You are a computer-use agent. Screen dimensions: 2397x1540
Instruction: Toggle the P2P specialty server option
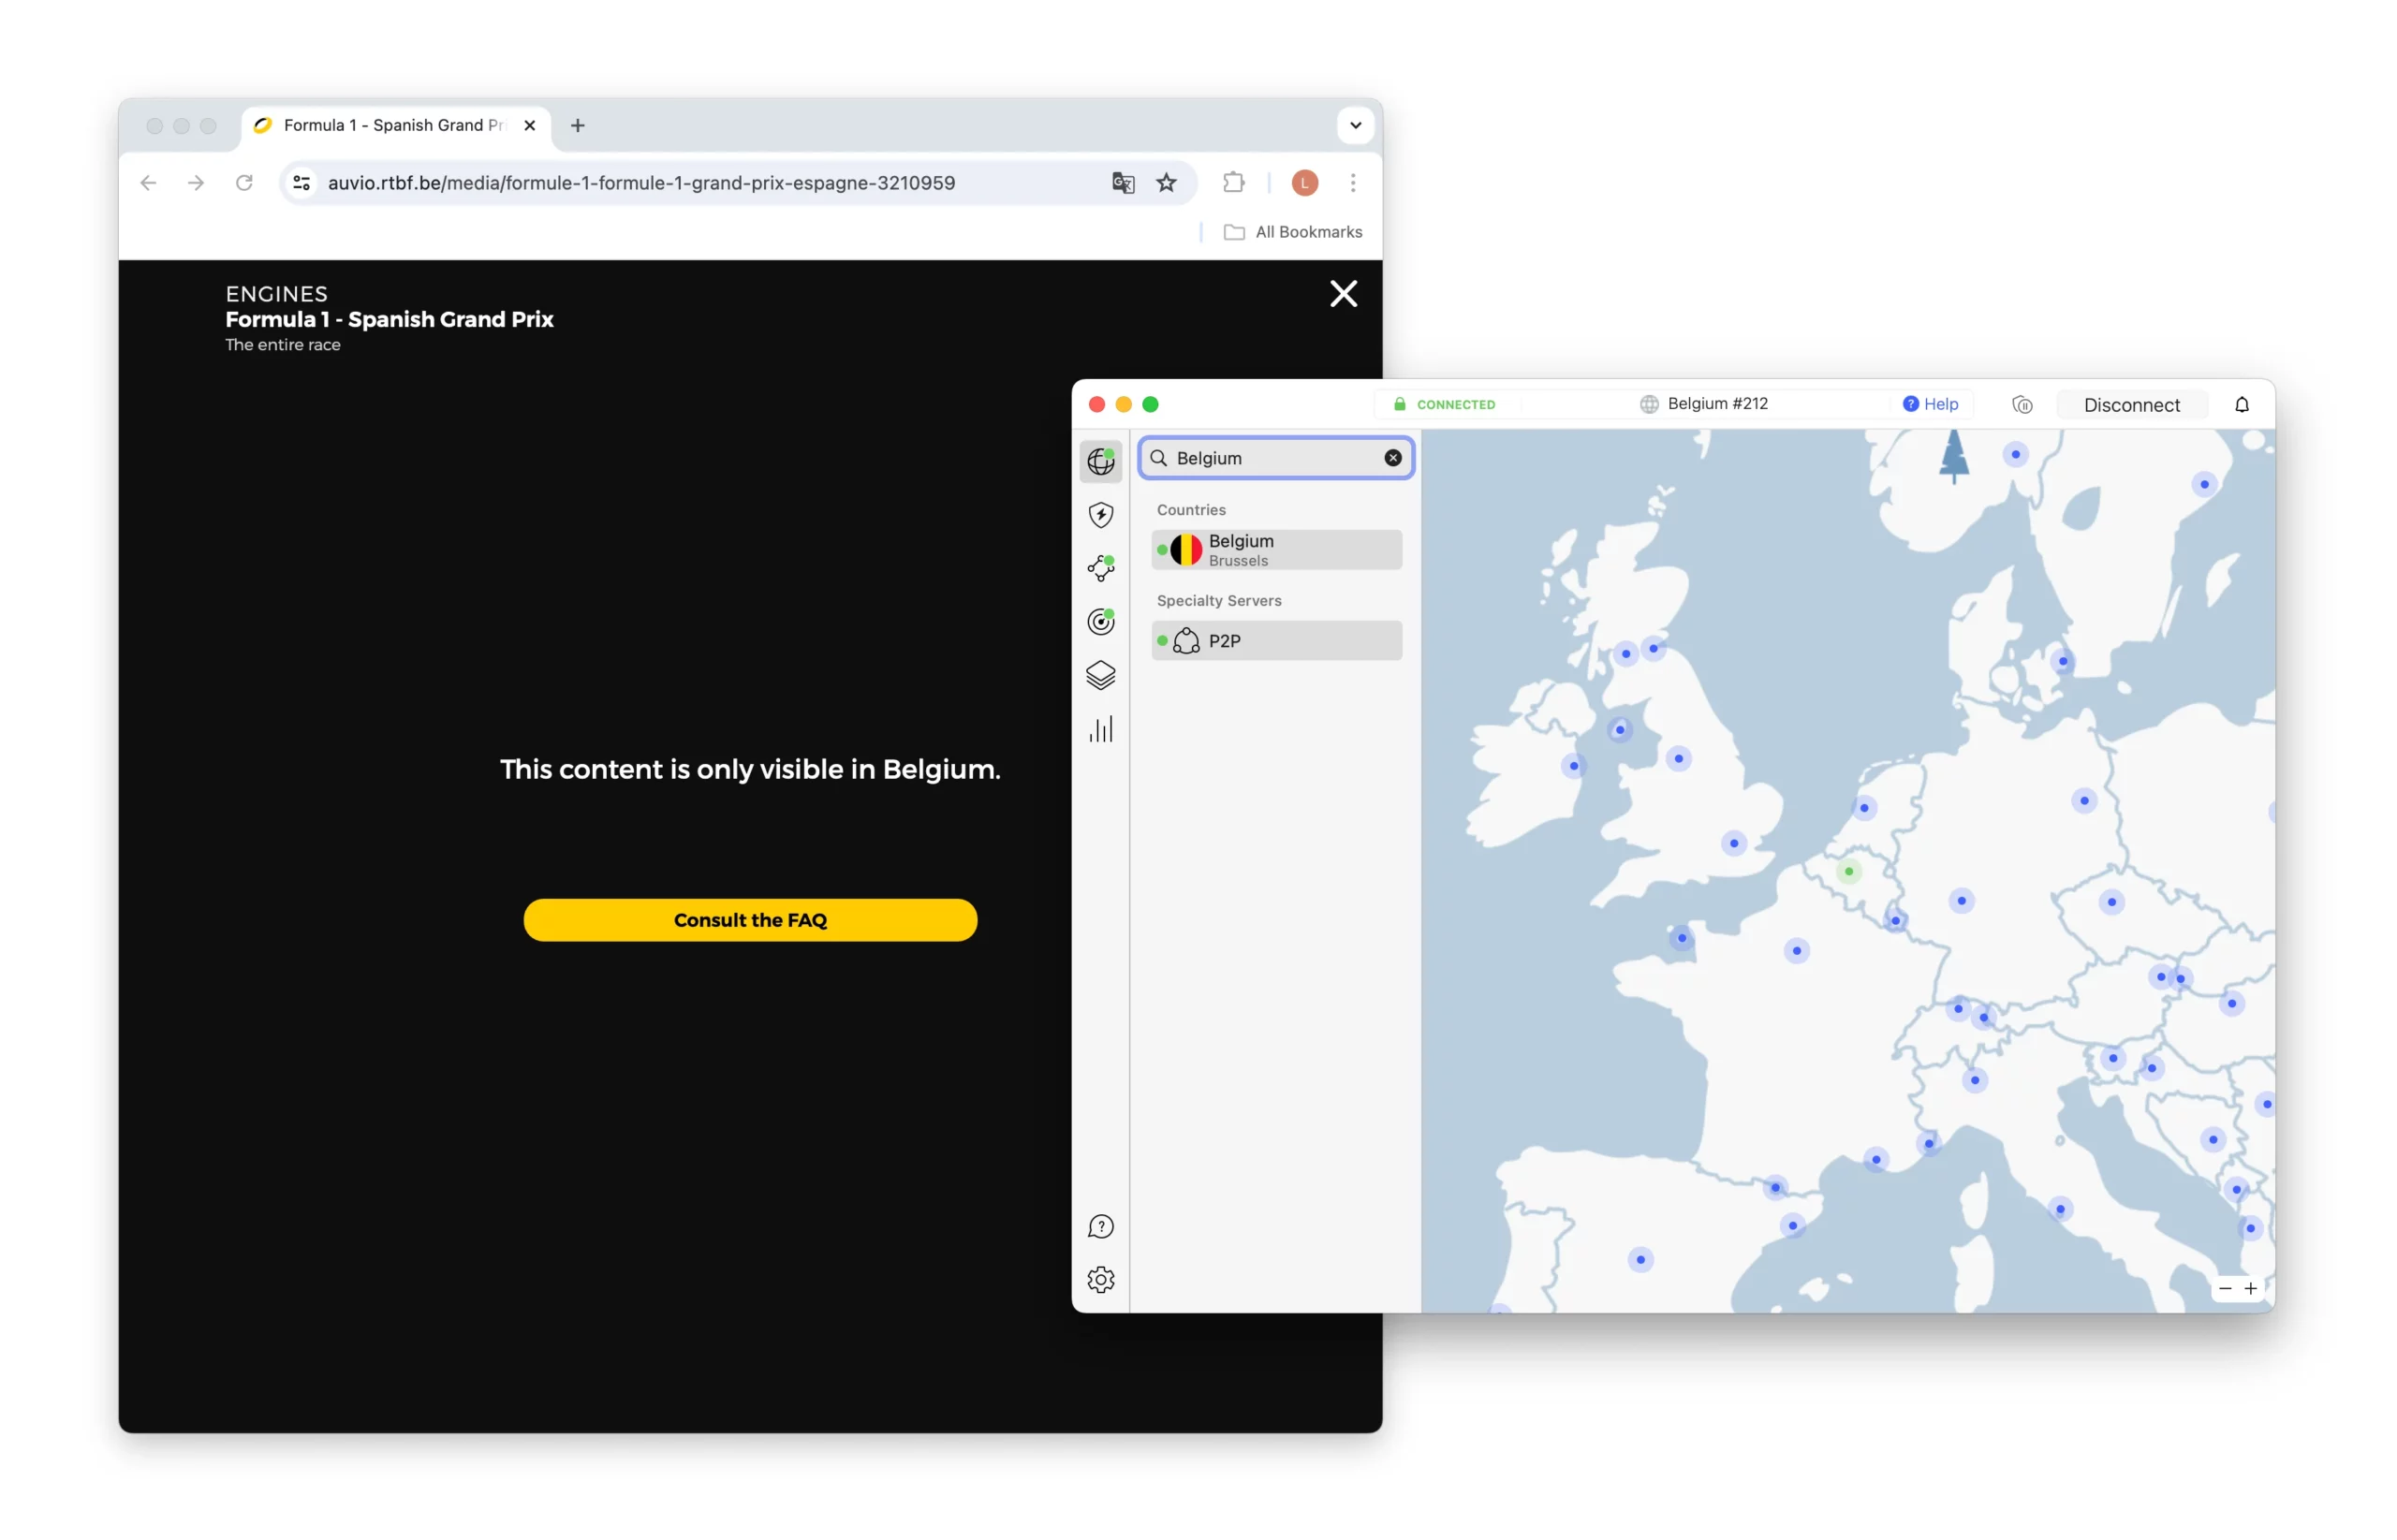[x=1275, y=640]
